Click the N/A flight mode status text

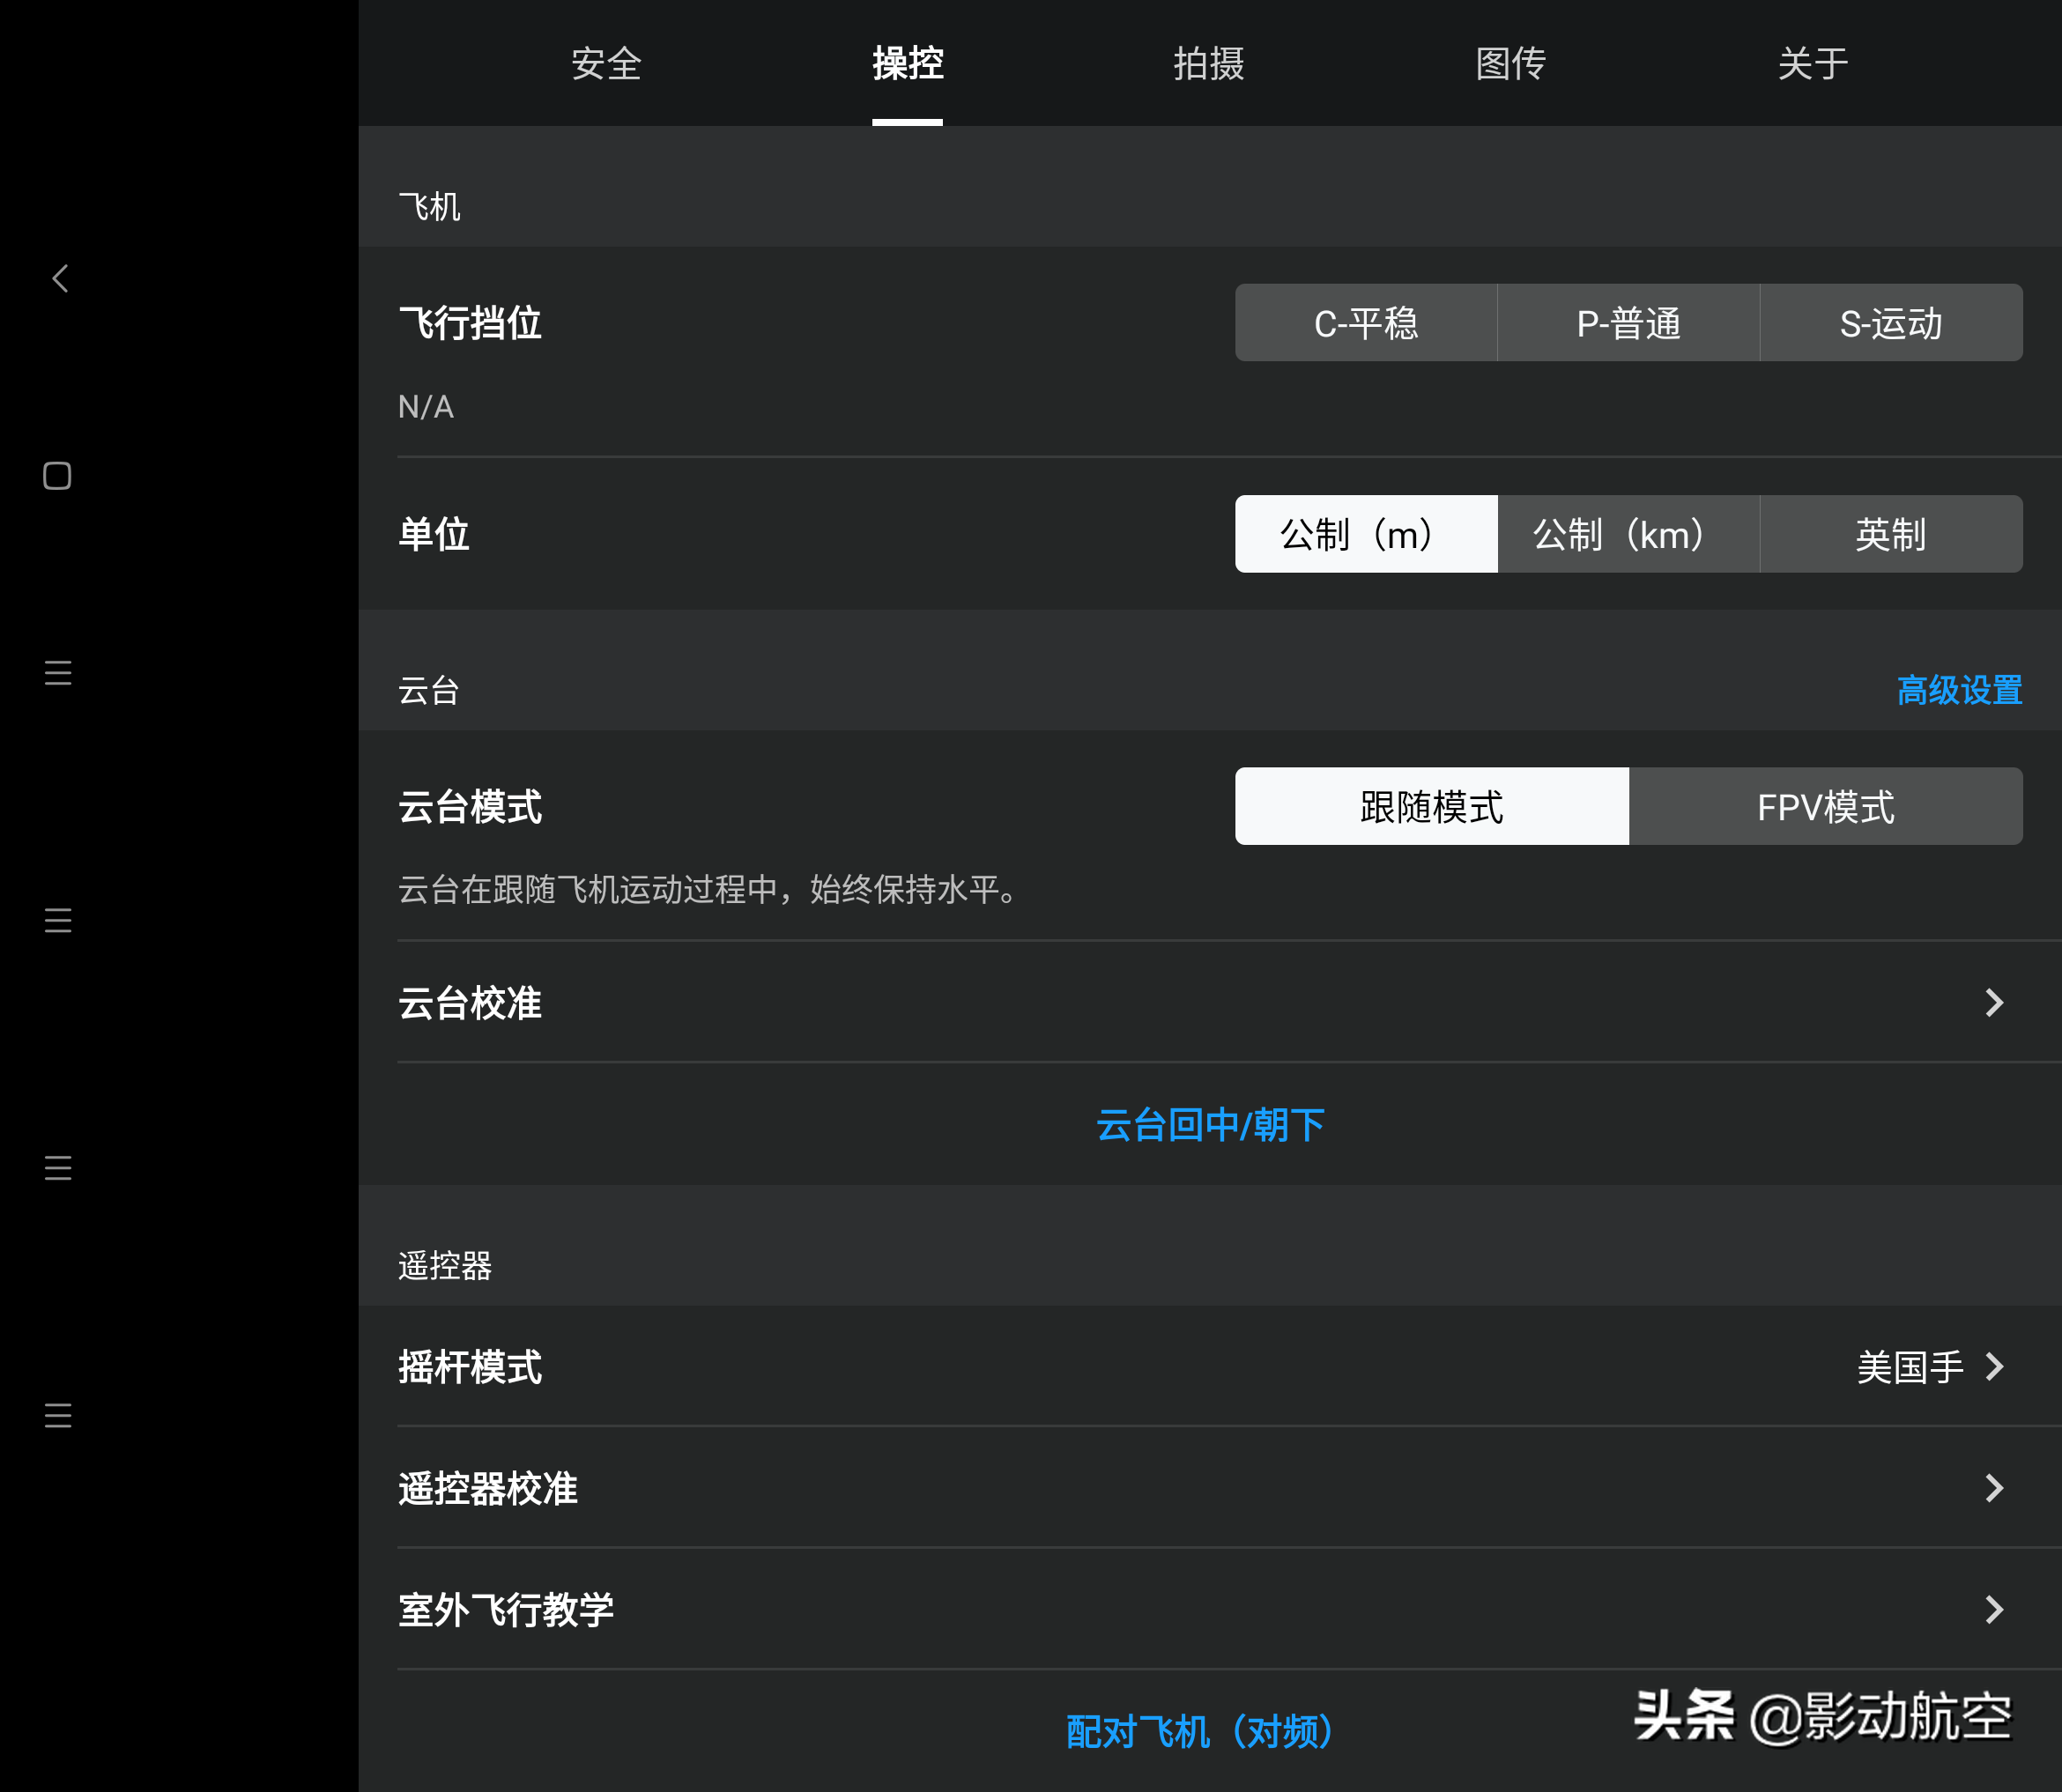tap(426, 407)
